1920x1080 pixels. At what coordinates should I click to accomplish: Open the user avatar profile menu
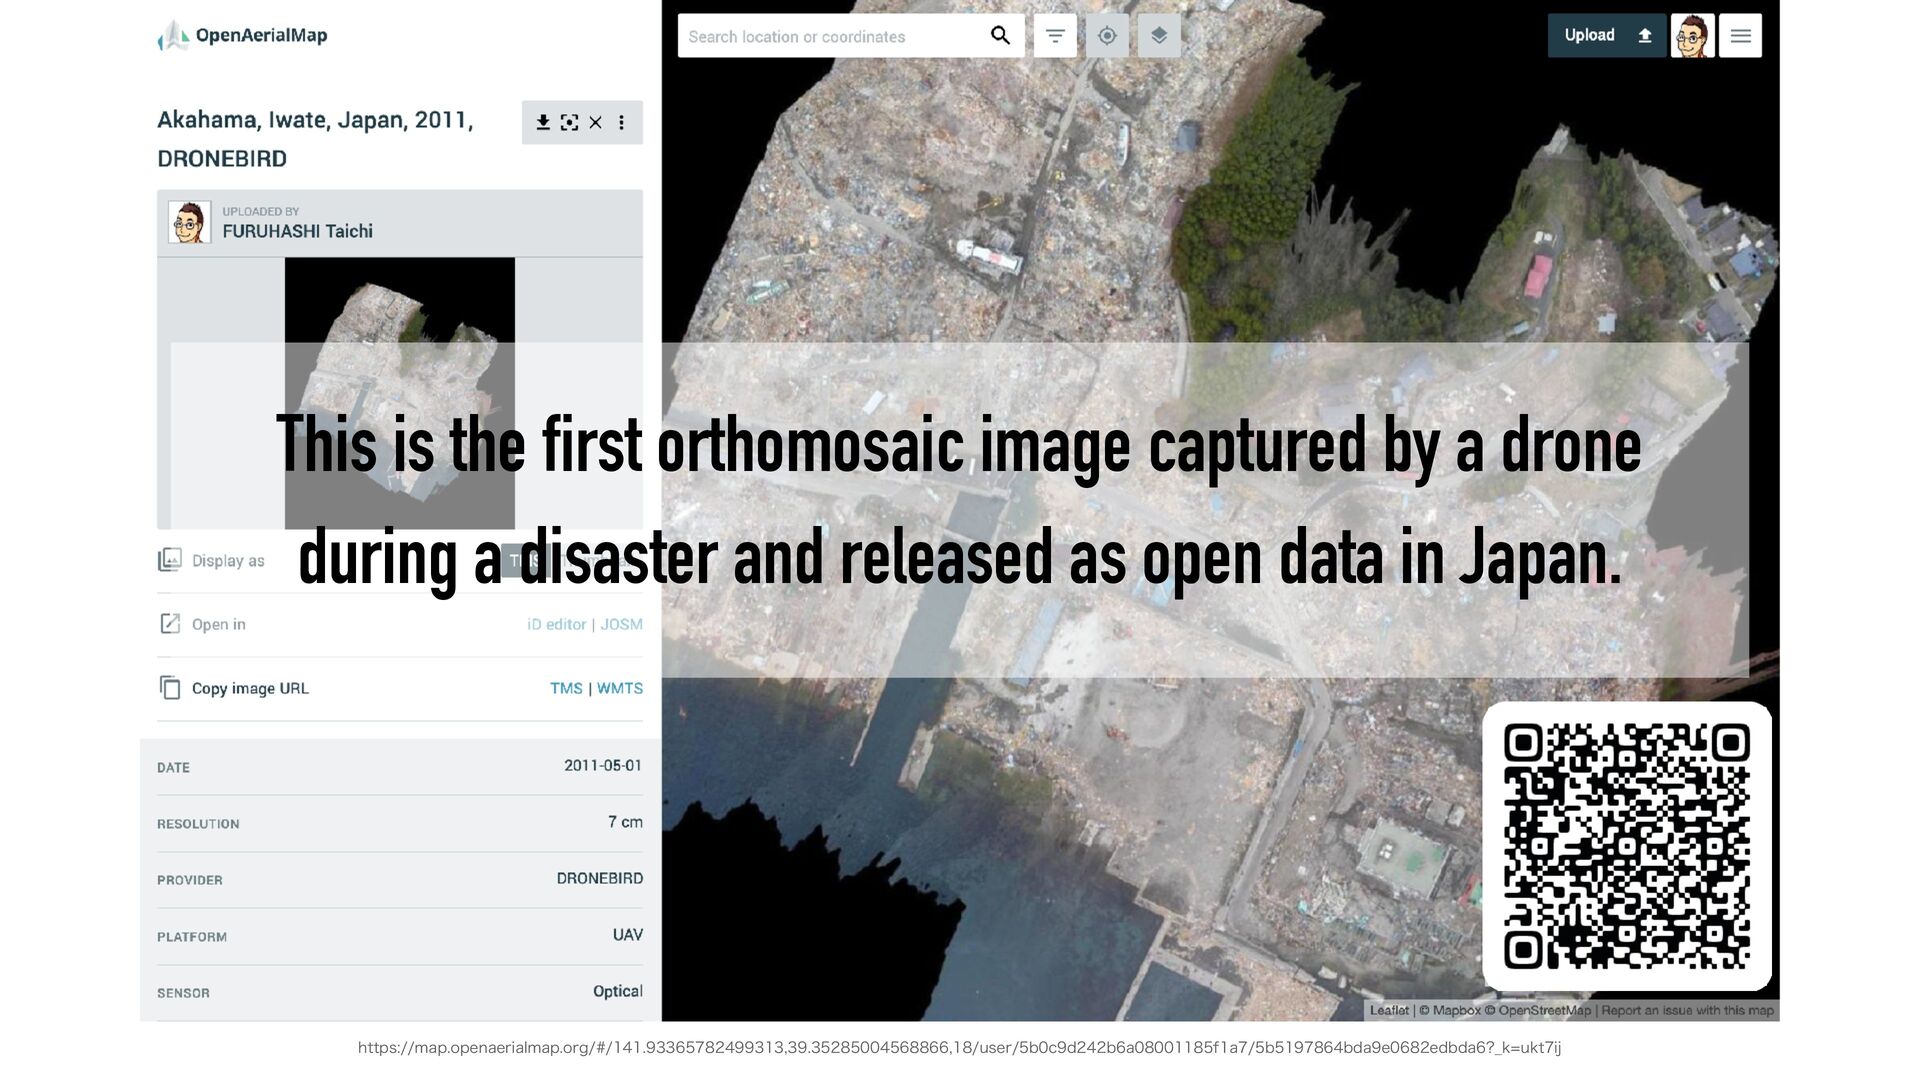(x=1692, y=36)
